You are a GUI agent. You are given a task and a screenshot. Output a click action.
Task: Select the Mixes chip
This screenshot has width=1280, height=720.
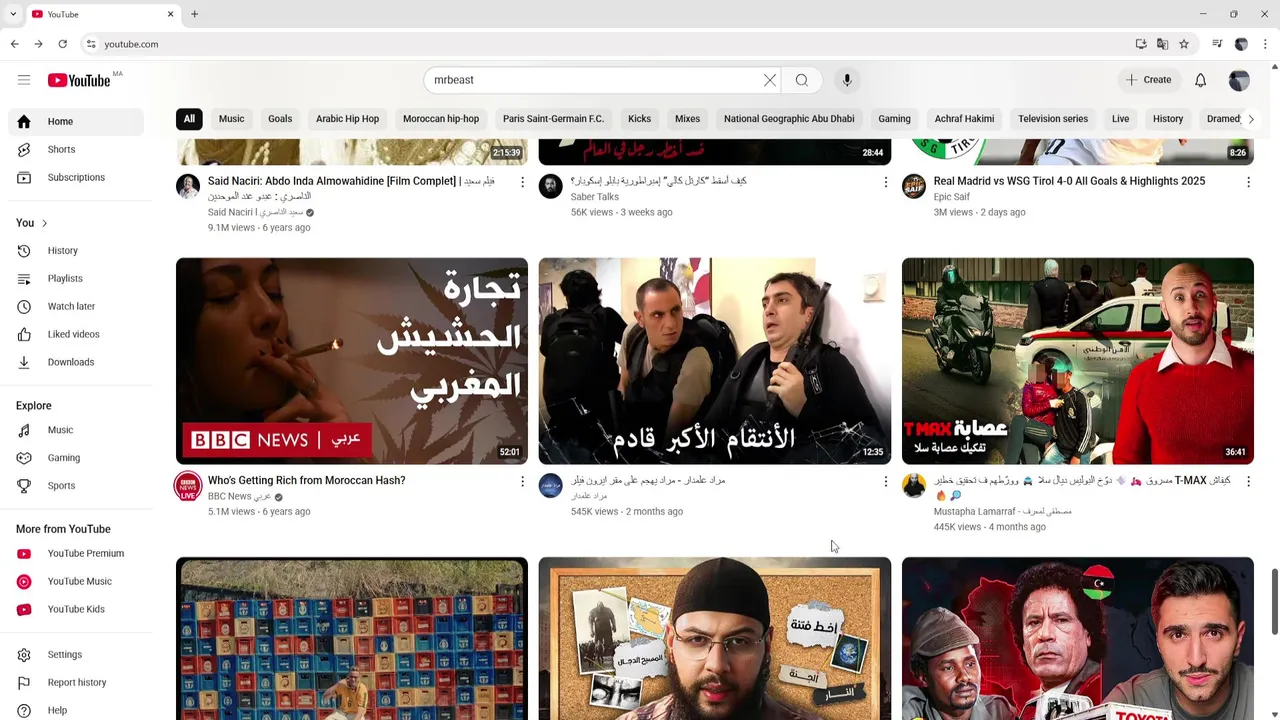coord(687,119)
